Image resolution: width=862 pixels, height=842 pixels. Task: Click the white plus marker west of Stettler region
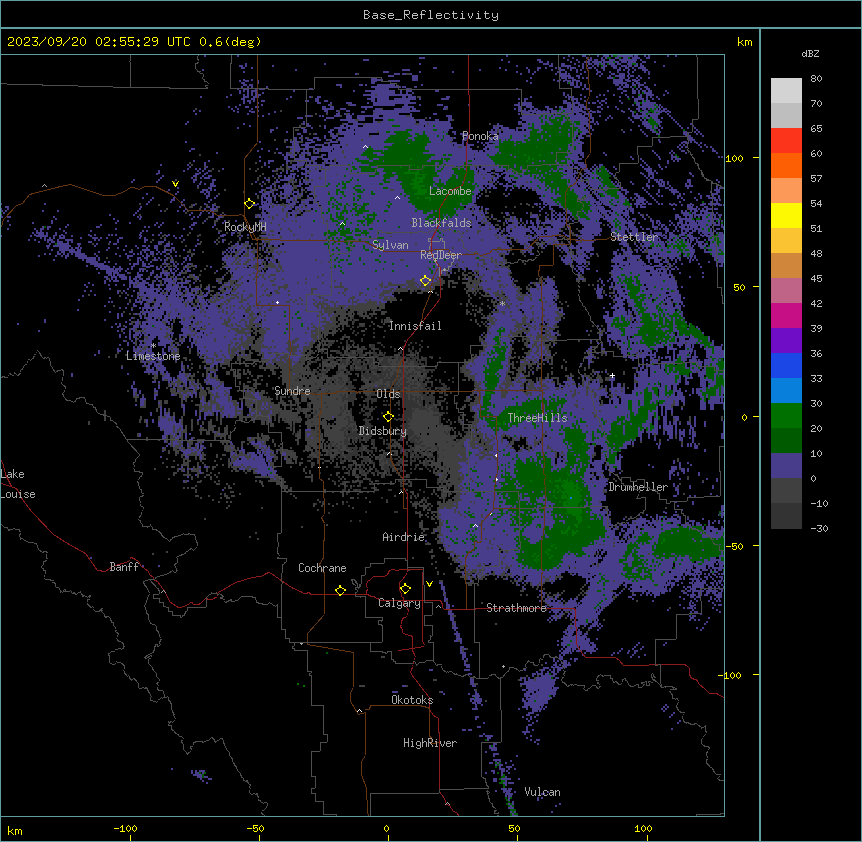tap(612, 376)
